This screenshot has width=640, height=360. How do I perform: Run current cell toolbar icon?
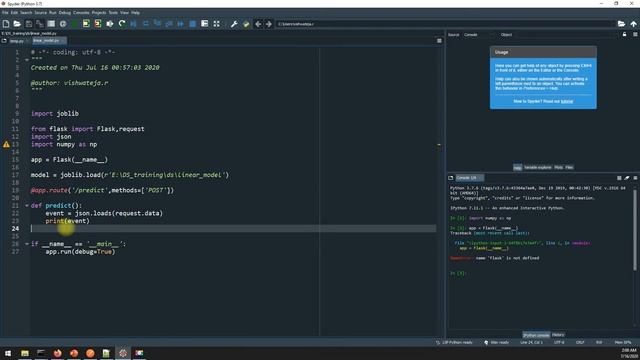tap(86, 24)
